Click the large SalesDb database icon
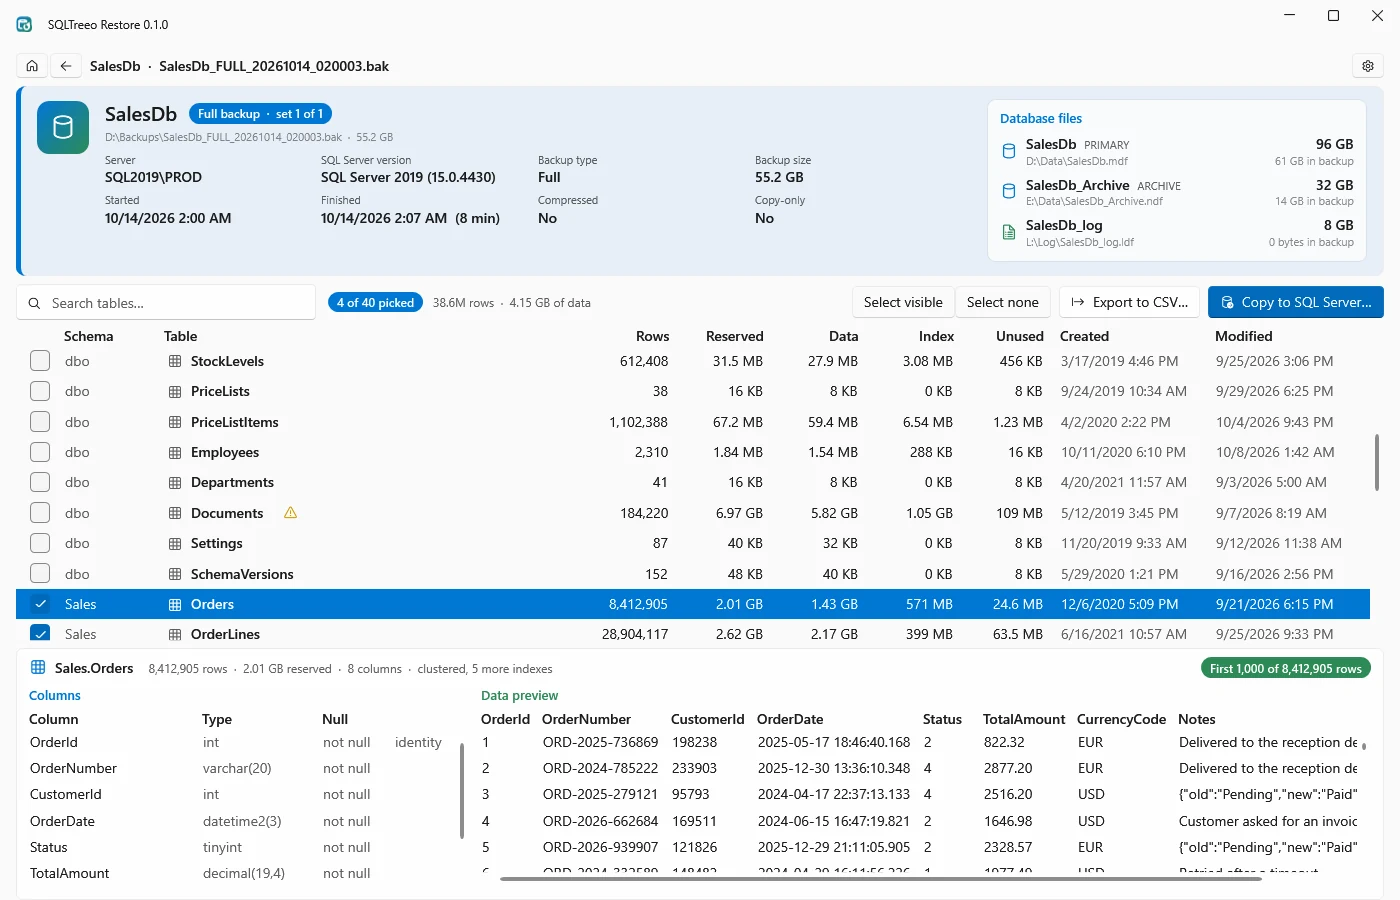This screenshot has width=1400, height=900. (x=63, y=127)
